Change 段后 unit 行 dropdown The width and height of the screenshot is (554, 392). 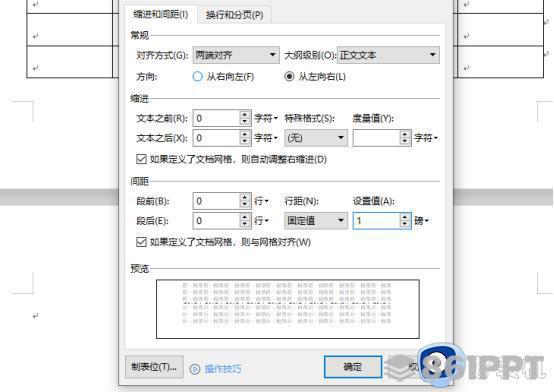[x=261, y=221]
